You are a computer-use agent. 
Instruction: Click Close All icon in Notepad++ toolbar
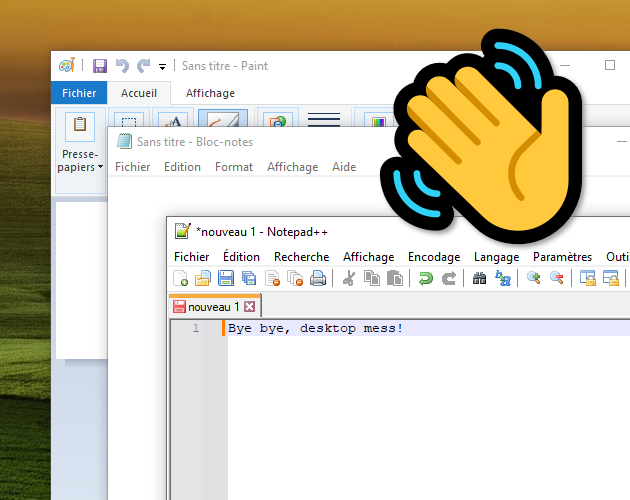(x=295, y=278)
